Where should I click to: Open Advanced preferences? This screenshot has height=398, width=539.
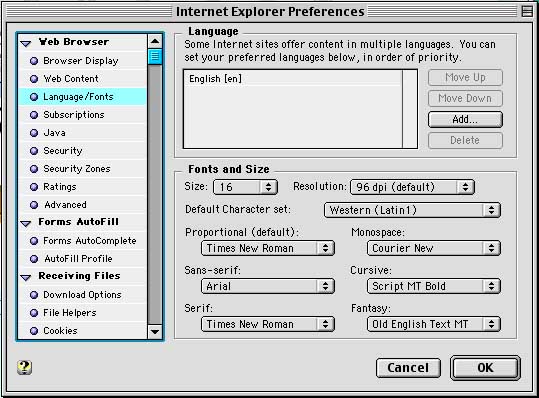83,205
